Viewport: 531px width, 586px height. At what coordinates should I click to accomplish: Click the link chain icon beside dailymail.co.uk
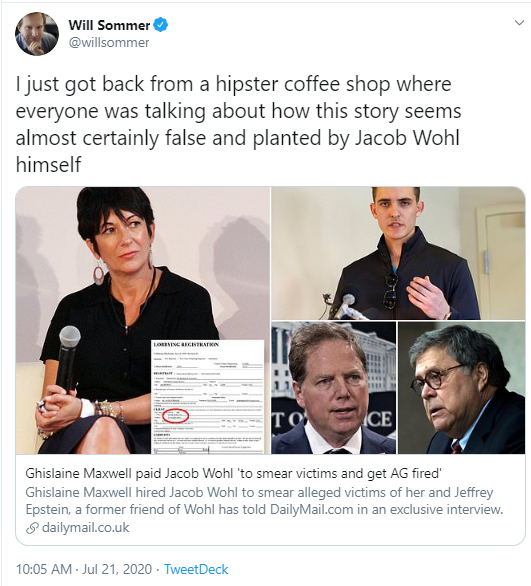(x=33, y=528)
